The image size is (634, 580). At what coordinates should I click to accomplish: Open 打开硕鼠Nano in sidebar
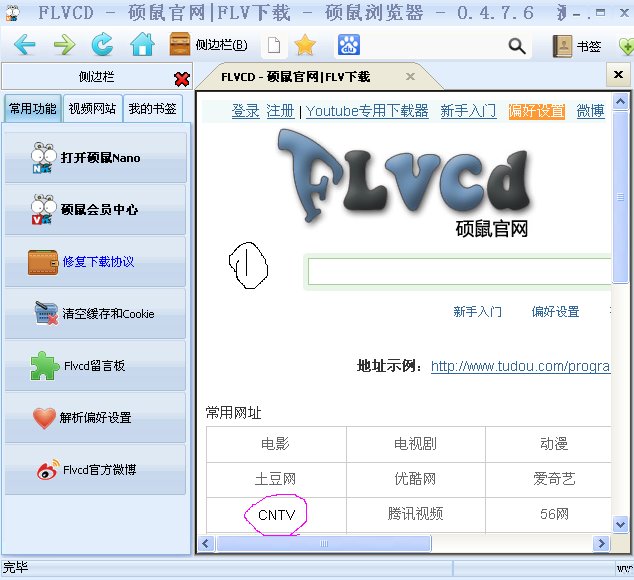coord(95,157)
